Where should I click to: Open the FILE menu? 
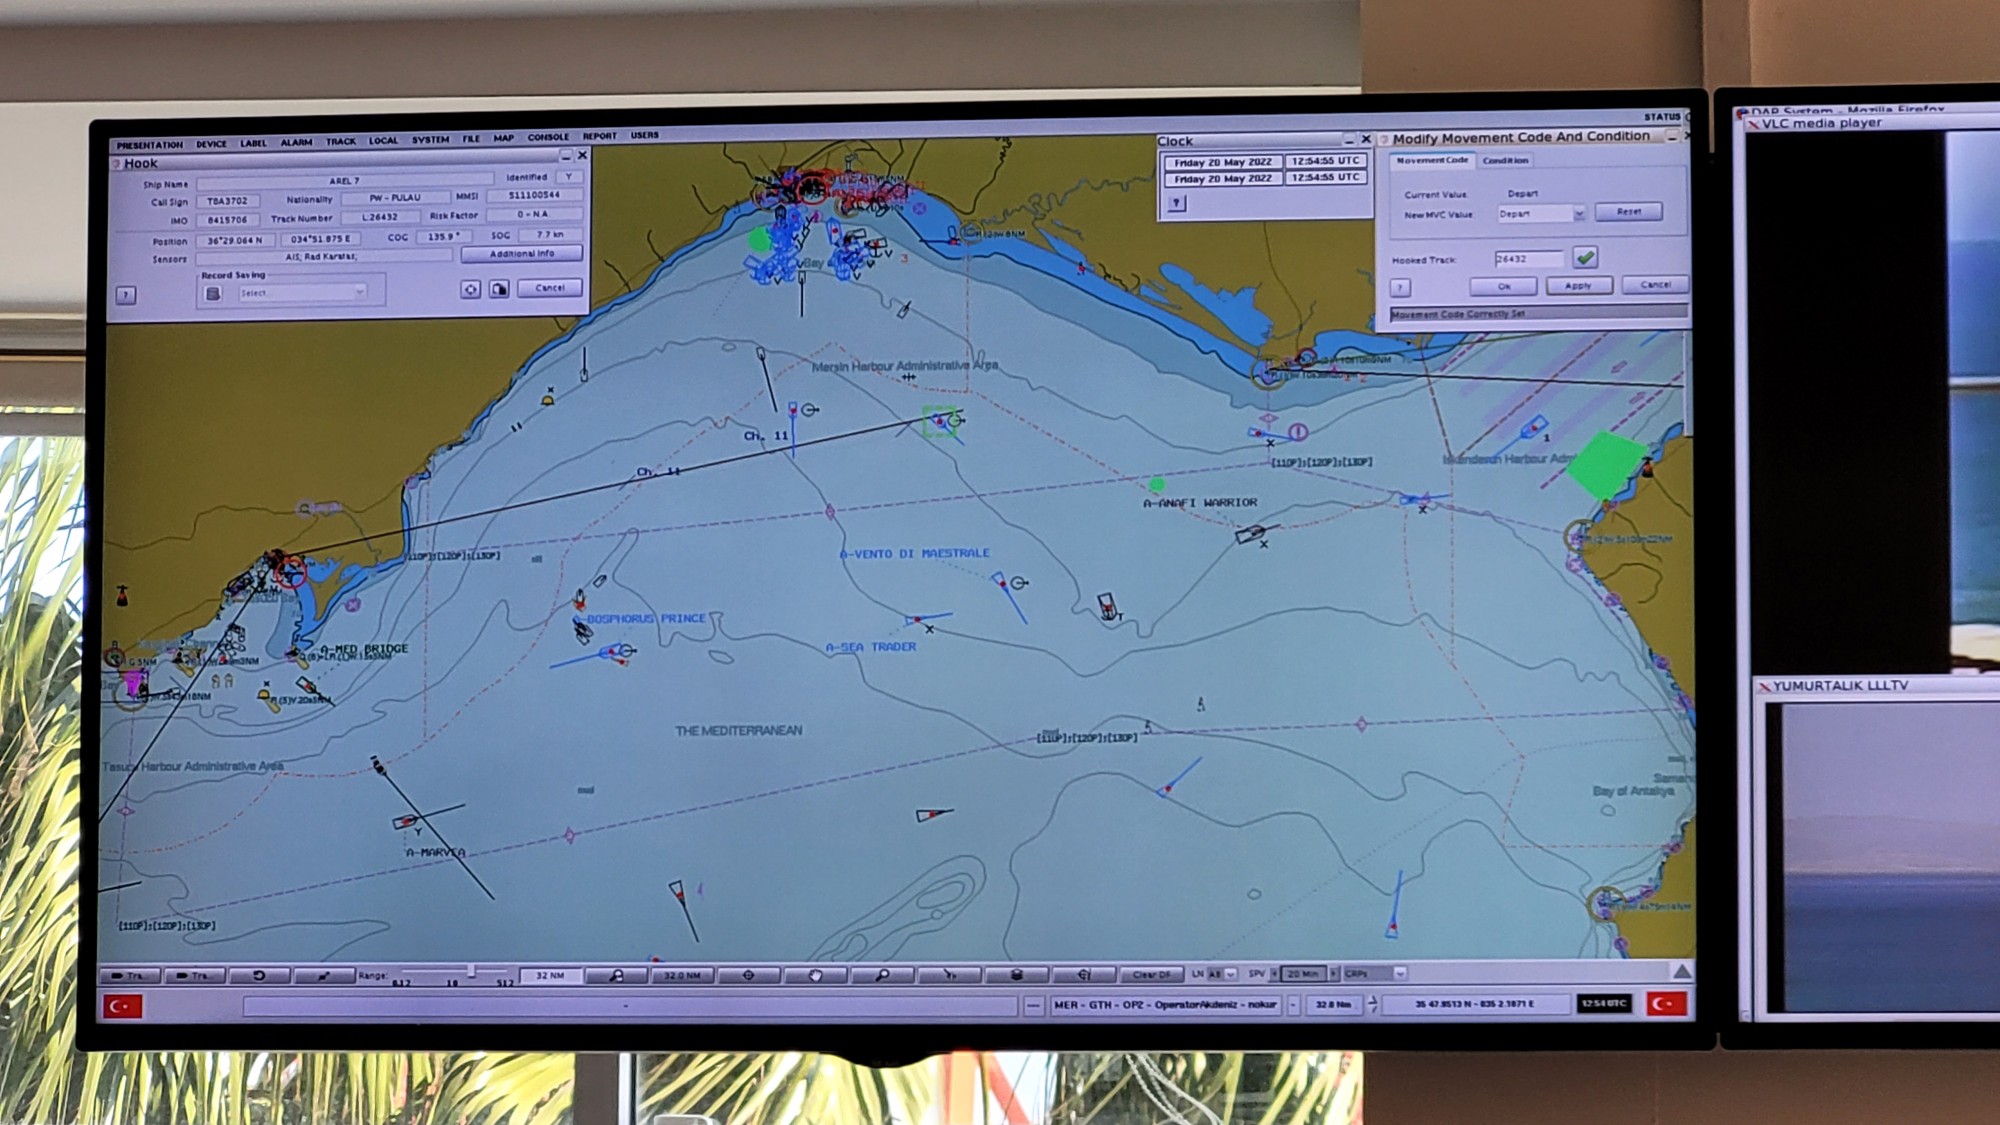(x=471, y=139)
